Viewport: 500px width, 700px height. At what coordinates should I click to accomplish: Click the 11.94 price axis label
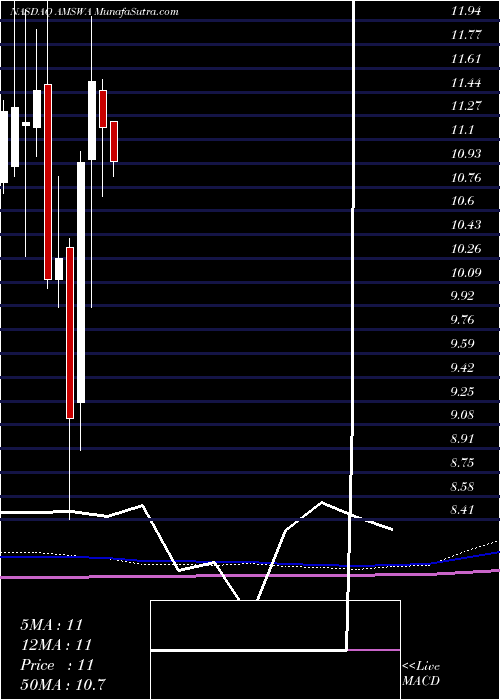coord(466,11)
